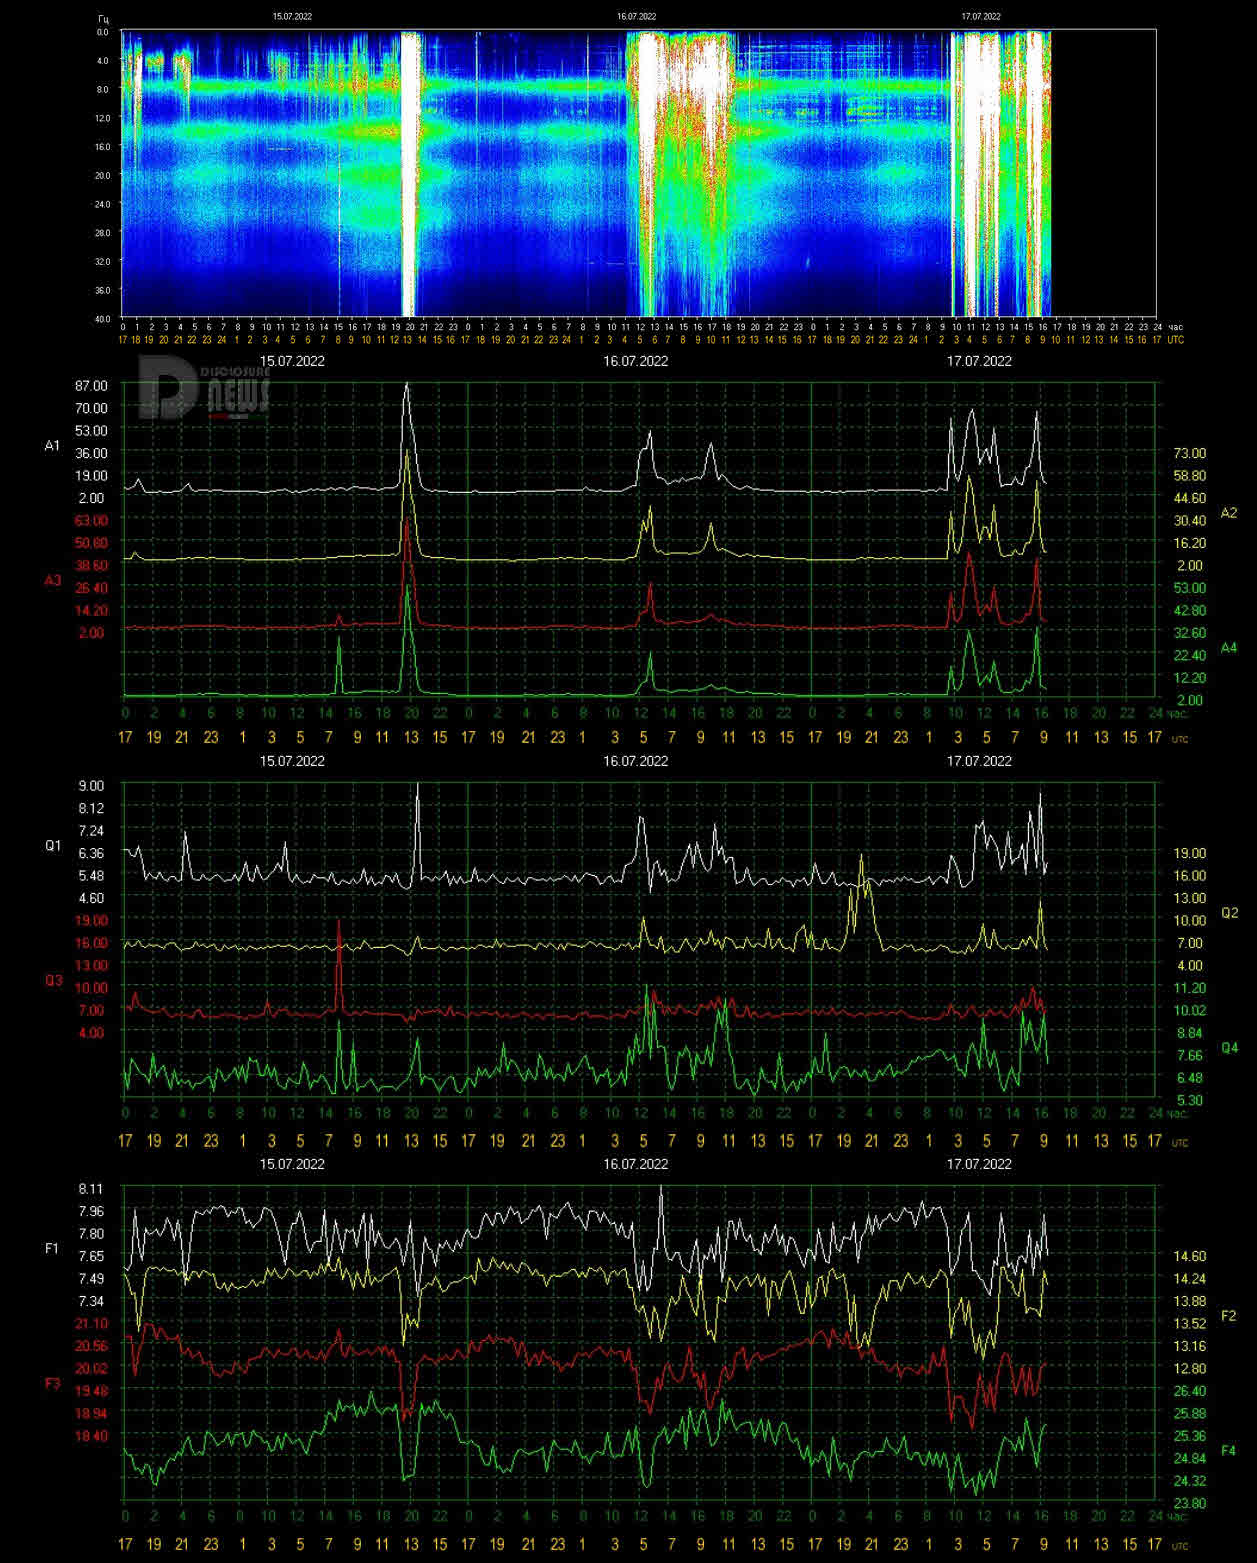Click the "5.48" value on the Q1 scale
The width and height of the screenshot is (1257, 1563).
coord(91,875)
